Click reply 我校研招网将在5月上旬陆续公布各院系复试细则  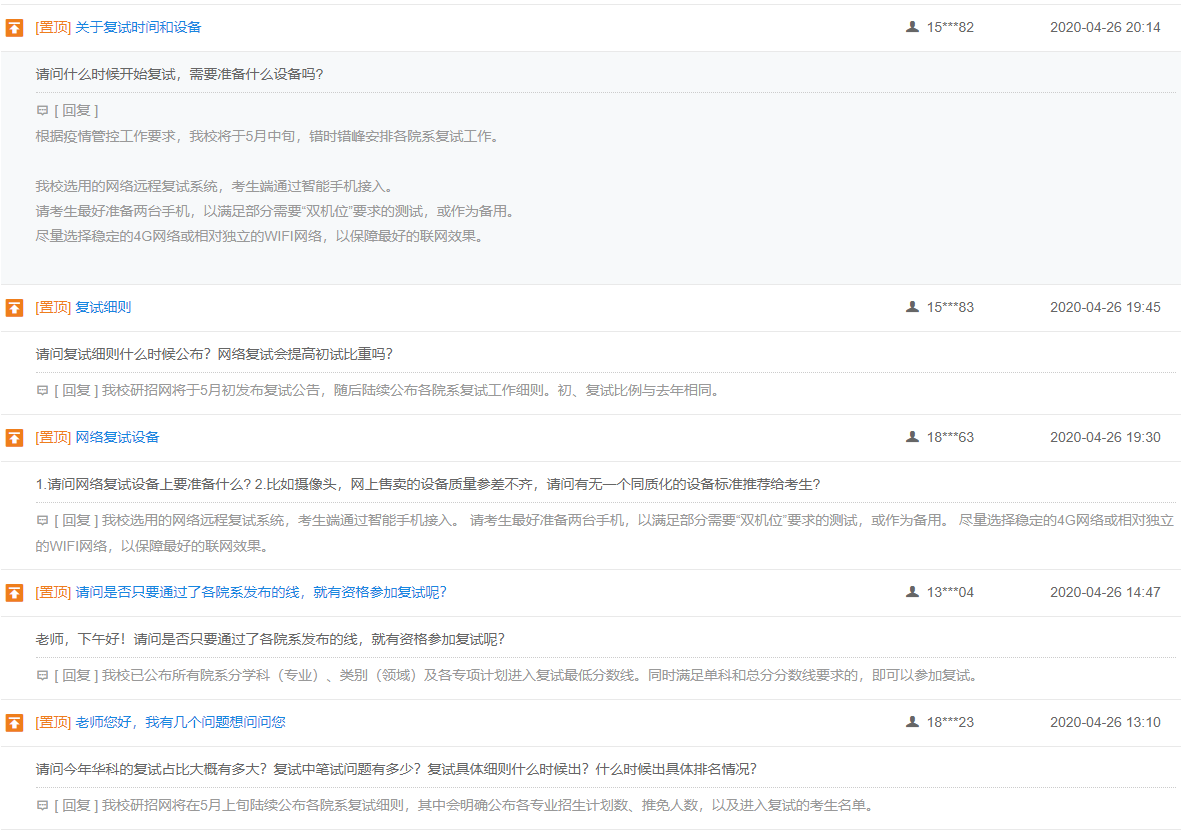click(x=488, y=806)
